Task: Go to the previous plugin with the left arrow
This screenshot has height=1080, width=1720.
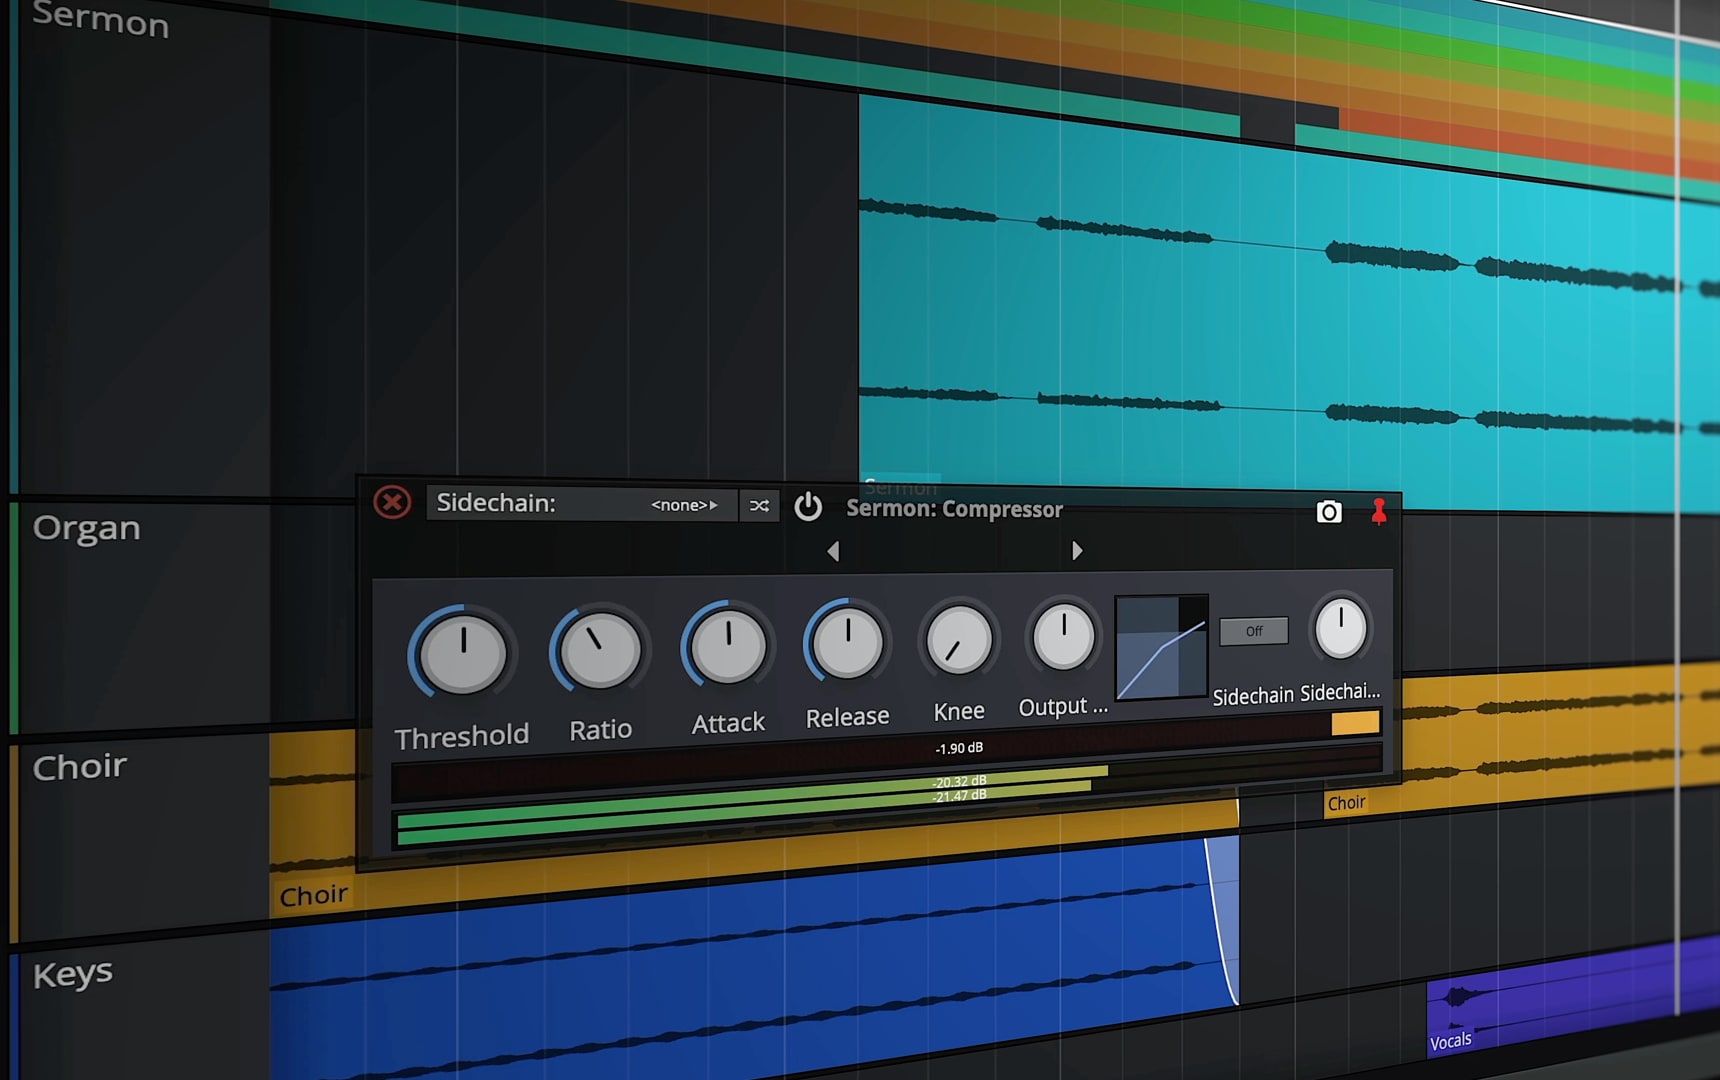Action: pos(833,550)
